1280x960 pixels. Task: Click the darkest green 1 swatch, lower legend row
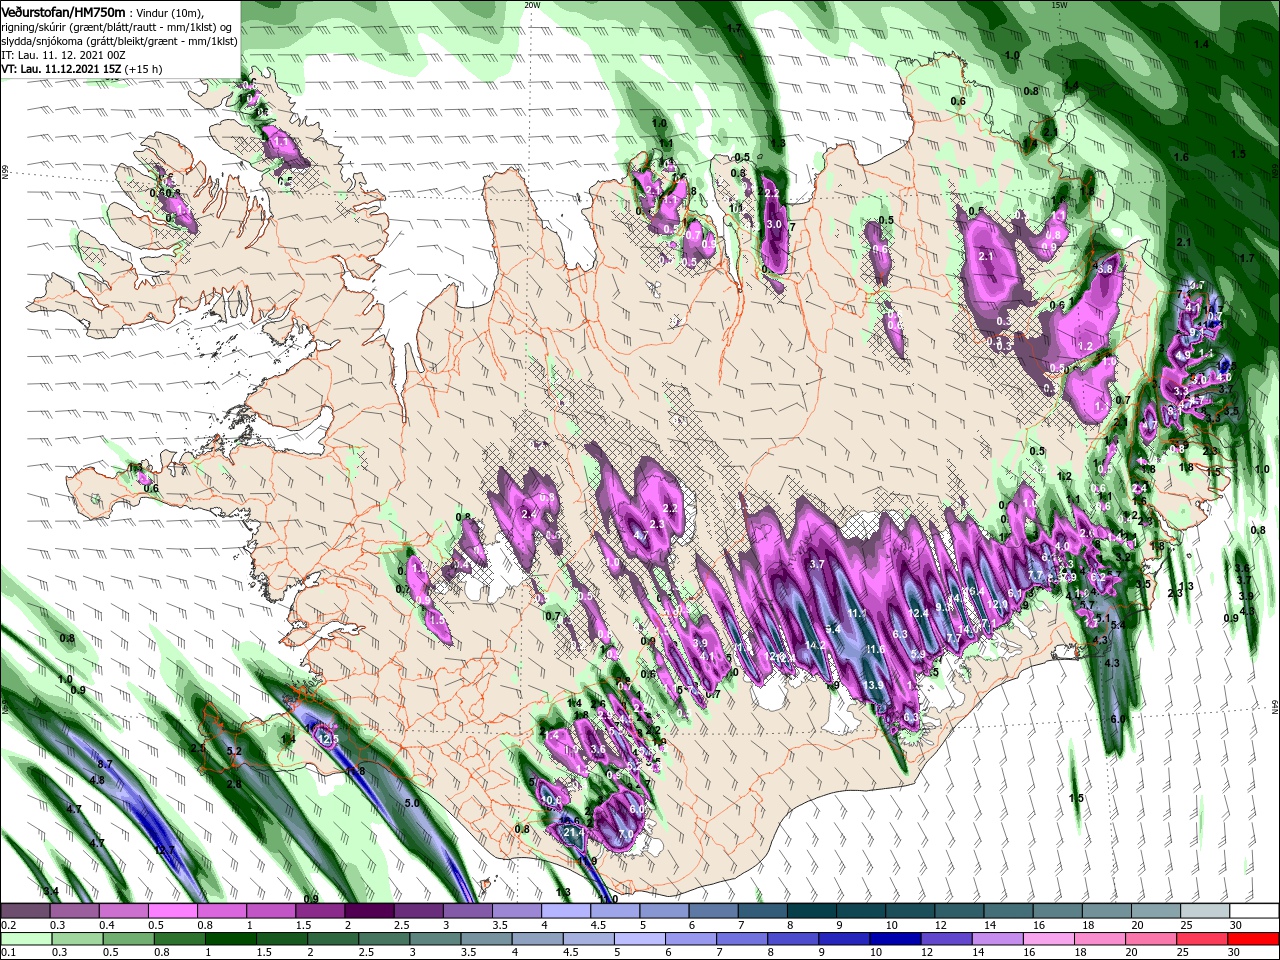click(231, 939)
